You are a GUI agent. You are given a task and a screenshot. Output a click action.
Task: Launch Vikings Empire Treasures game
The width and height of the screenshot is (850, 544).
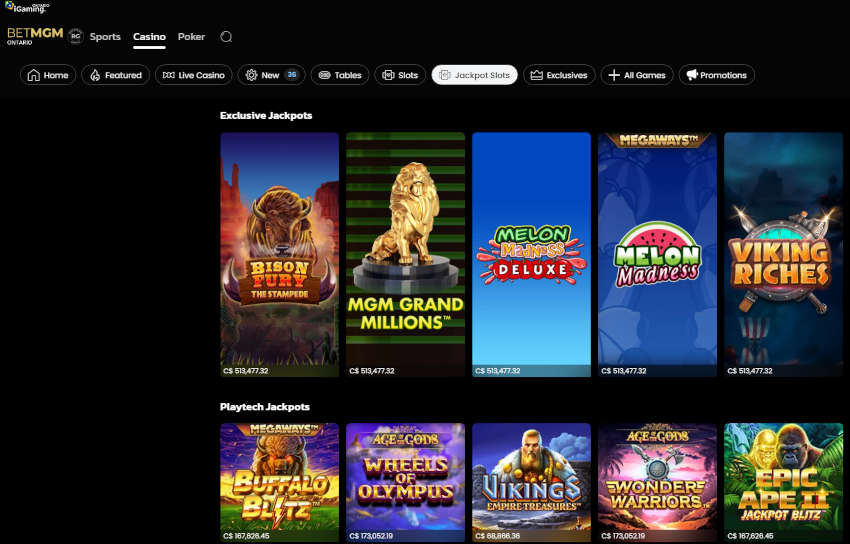[531, 483]
